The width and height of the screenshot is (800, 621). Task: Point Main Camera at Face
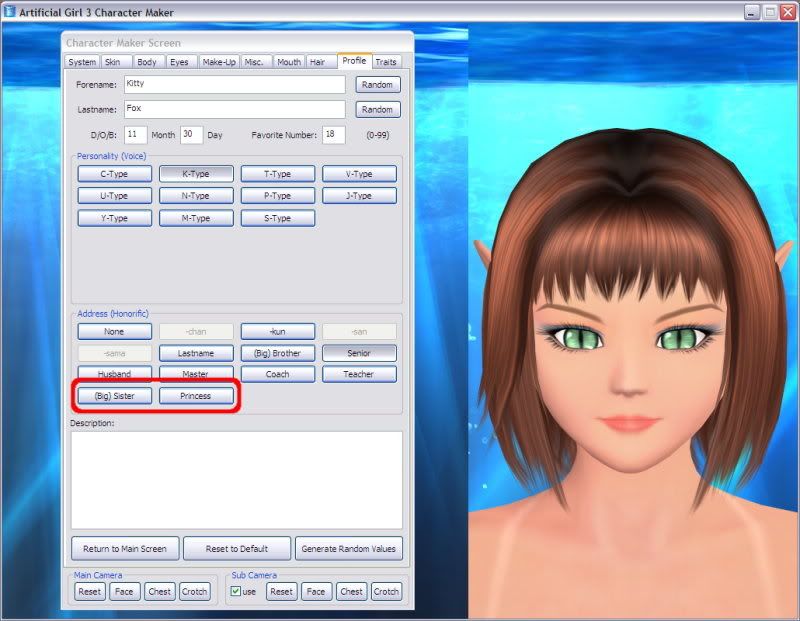(124, 592)
